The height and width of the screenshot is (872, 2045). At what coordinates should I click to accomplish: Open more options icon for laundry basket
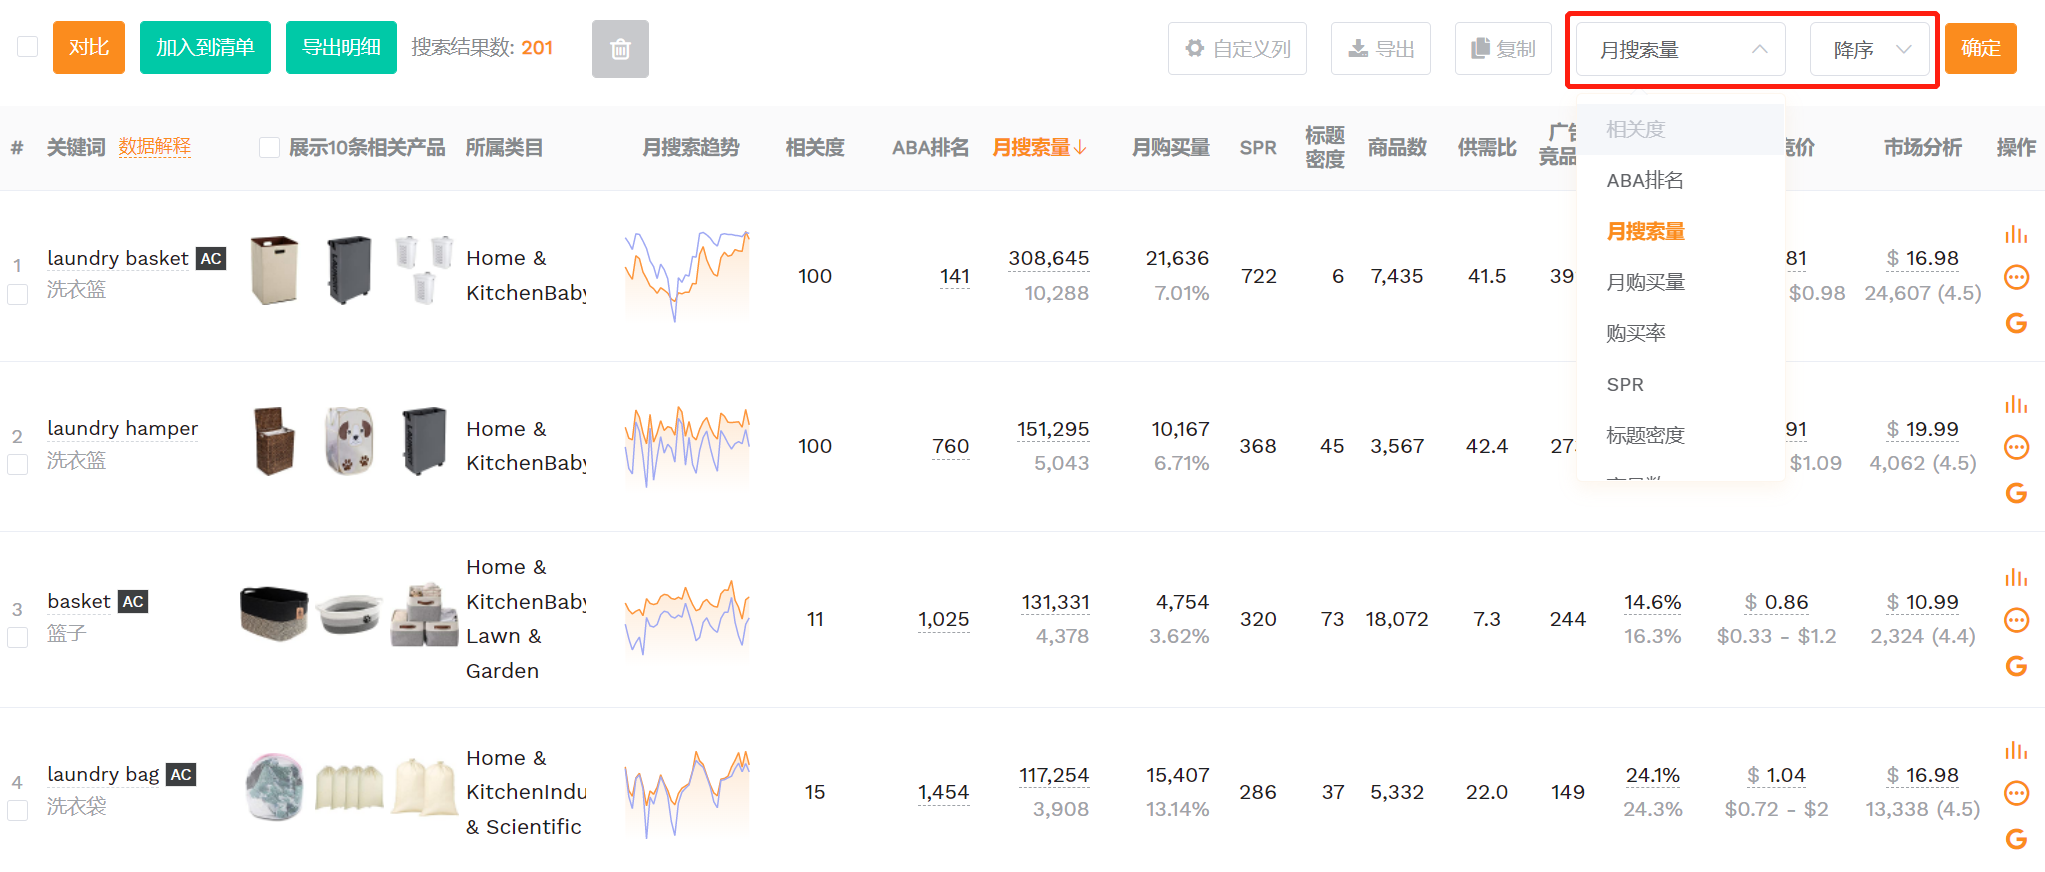click(2017, 277)
